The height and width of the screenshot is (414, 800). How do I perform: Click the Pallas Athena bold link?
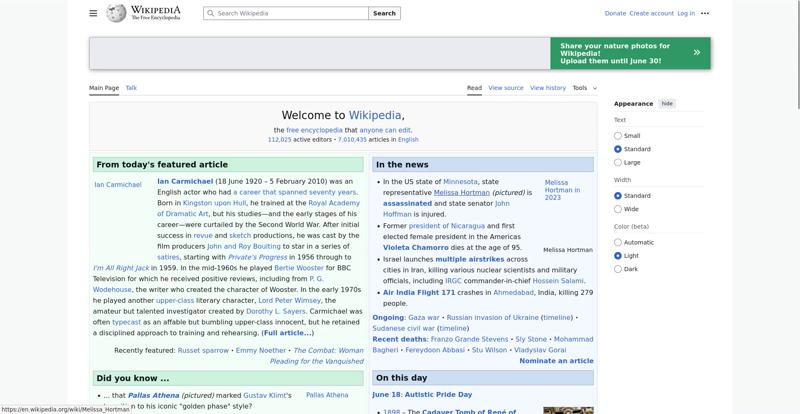pos(154,395)
